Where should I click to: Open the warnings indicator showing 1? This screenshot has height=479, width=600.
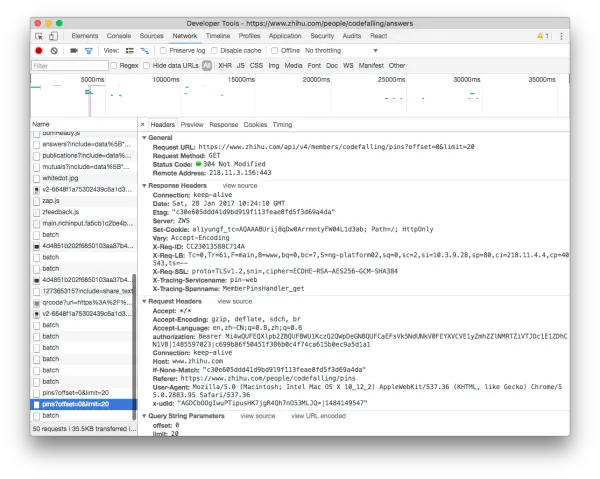pos(543,36)
